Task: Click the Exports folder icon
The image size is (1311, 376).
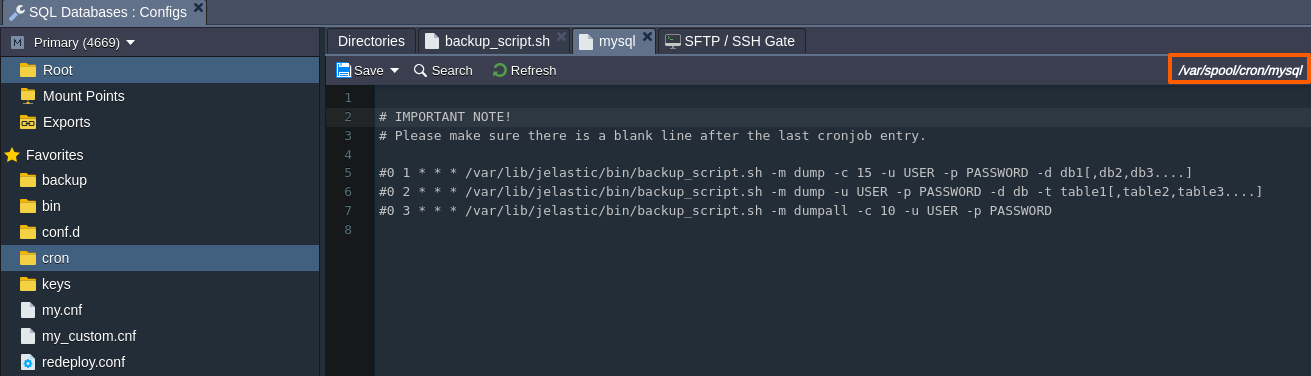Action: click(28, 122)
